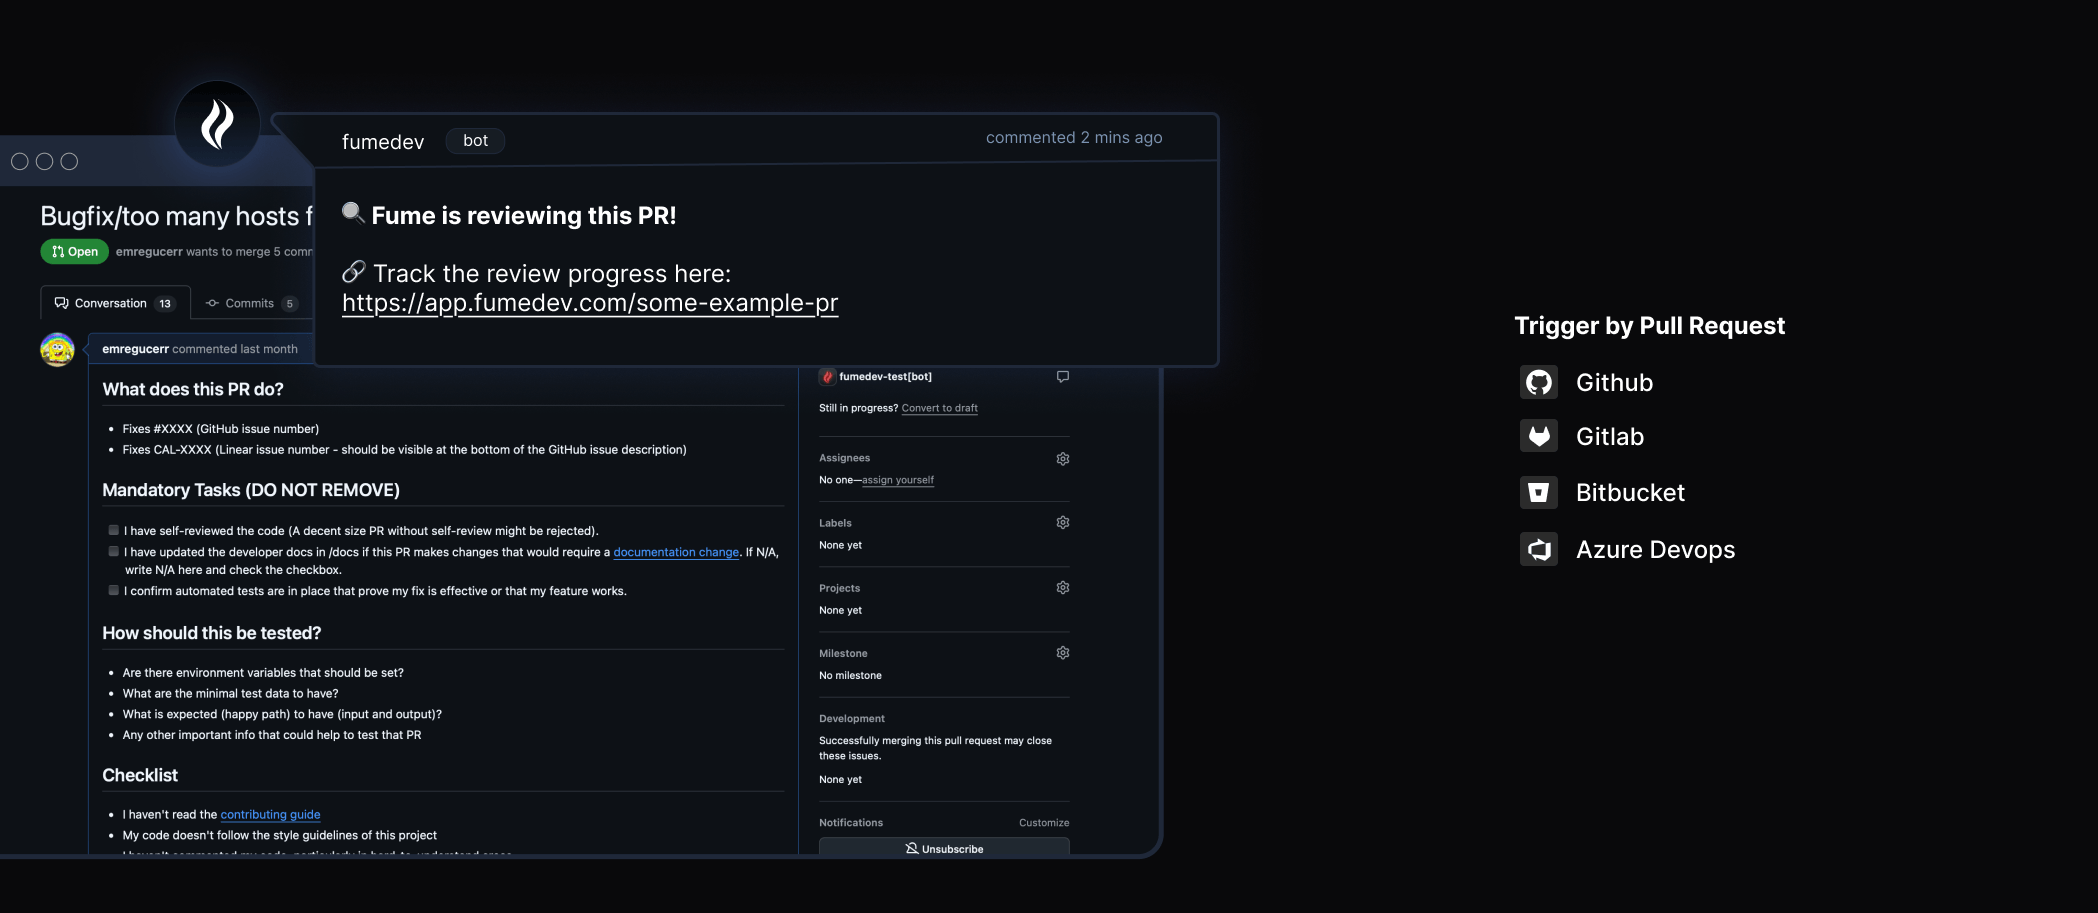Click the Bugfix/too many hosts PR title
The height and width of the screenshot is (913, 2098).
point(177,216)
